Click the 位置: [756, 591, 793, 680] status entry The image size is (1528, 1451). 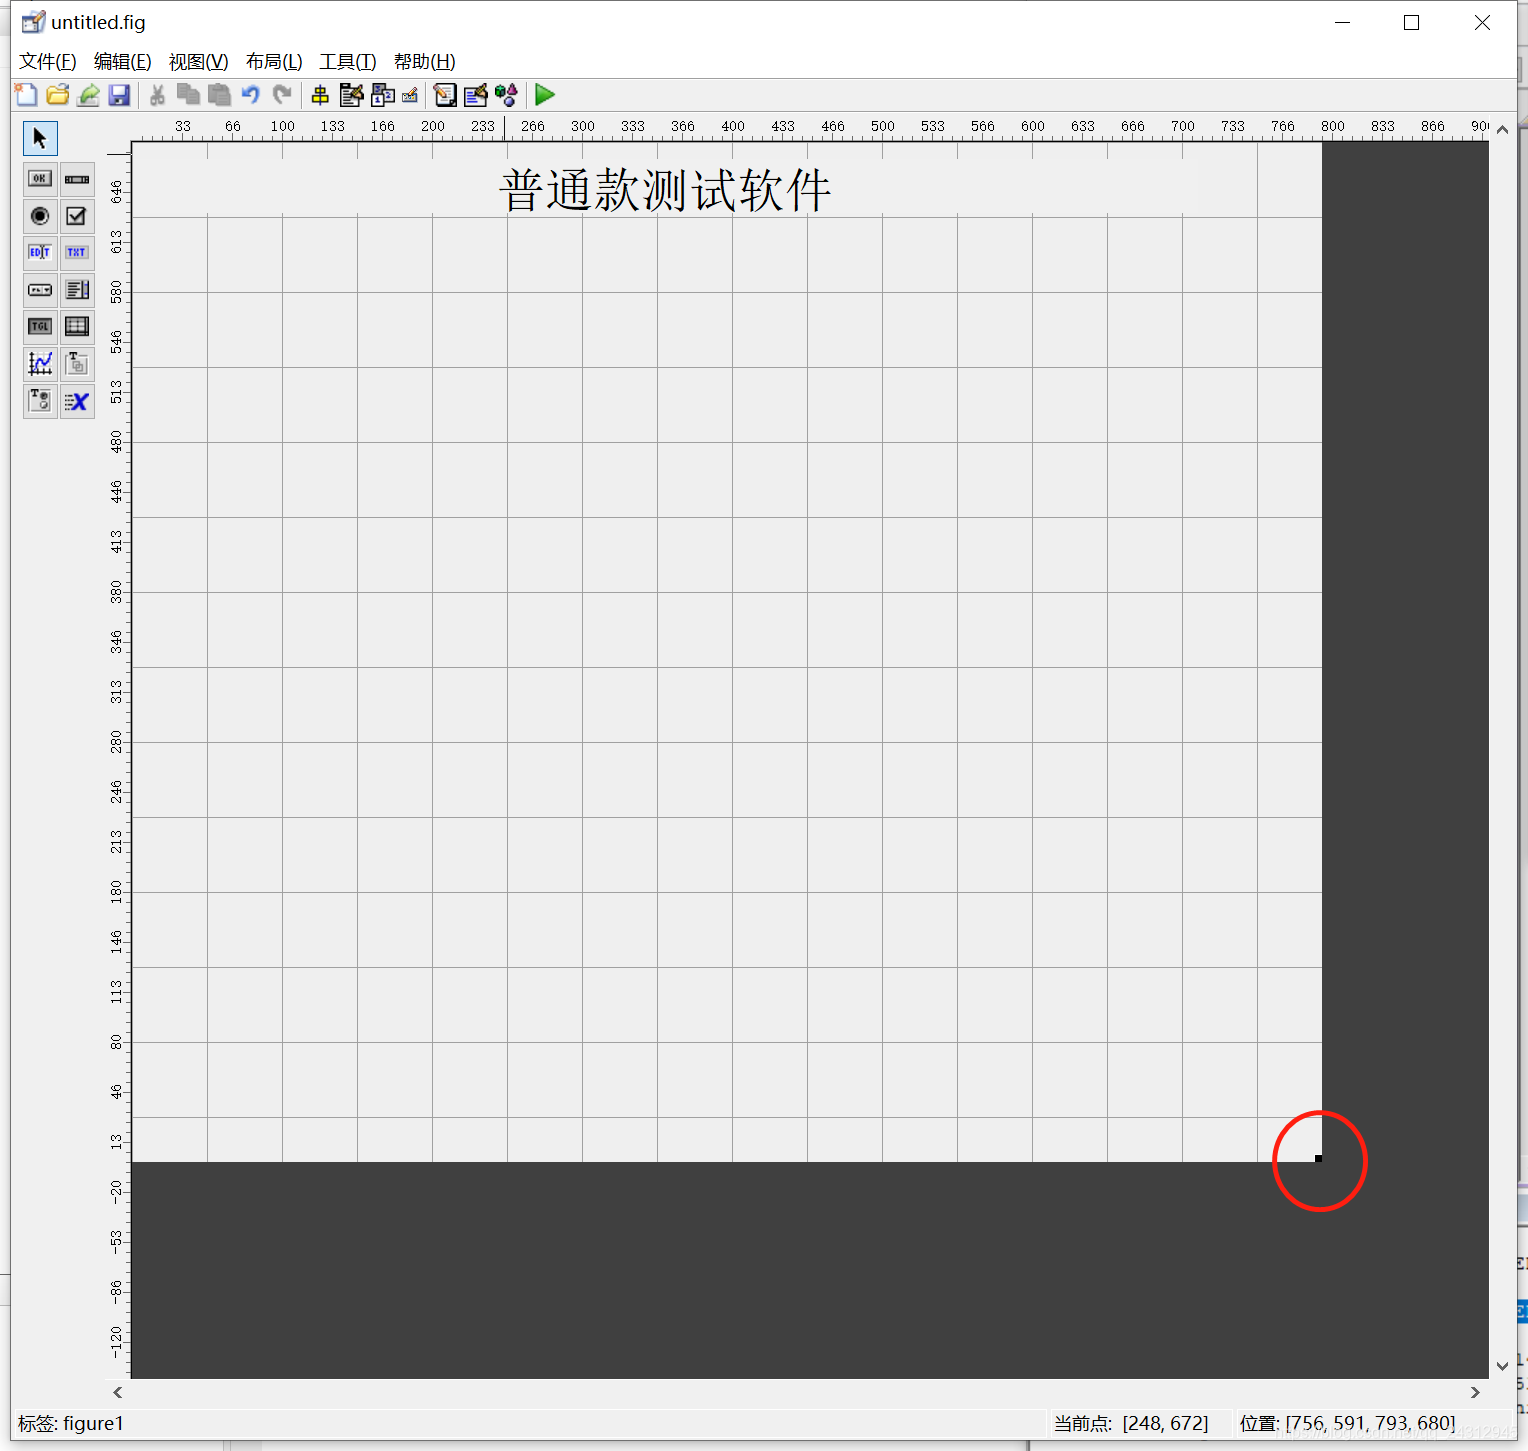[1347, 1423]
